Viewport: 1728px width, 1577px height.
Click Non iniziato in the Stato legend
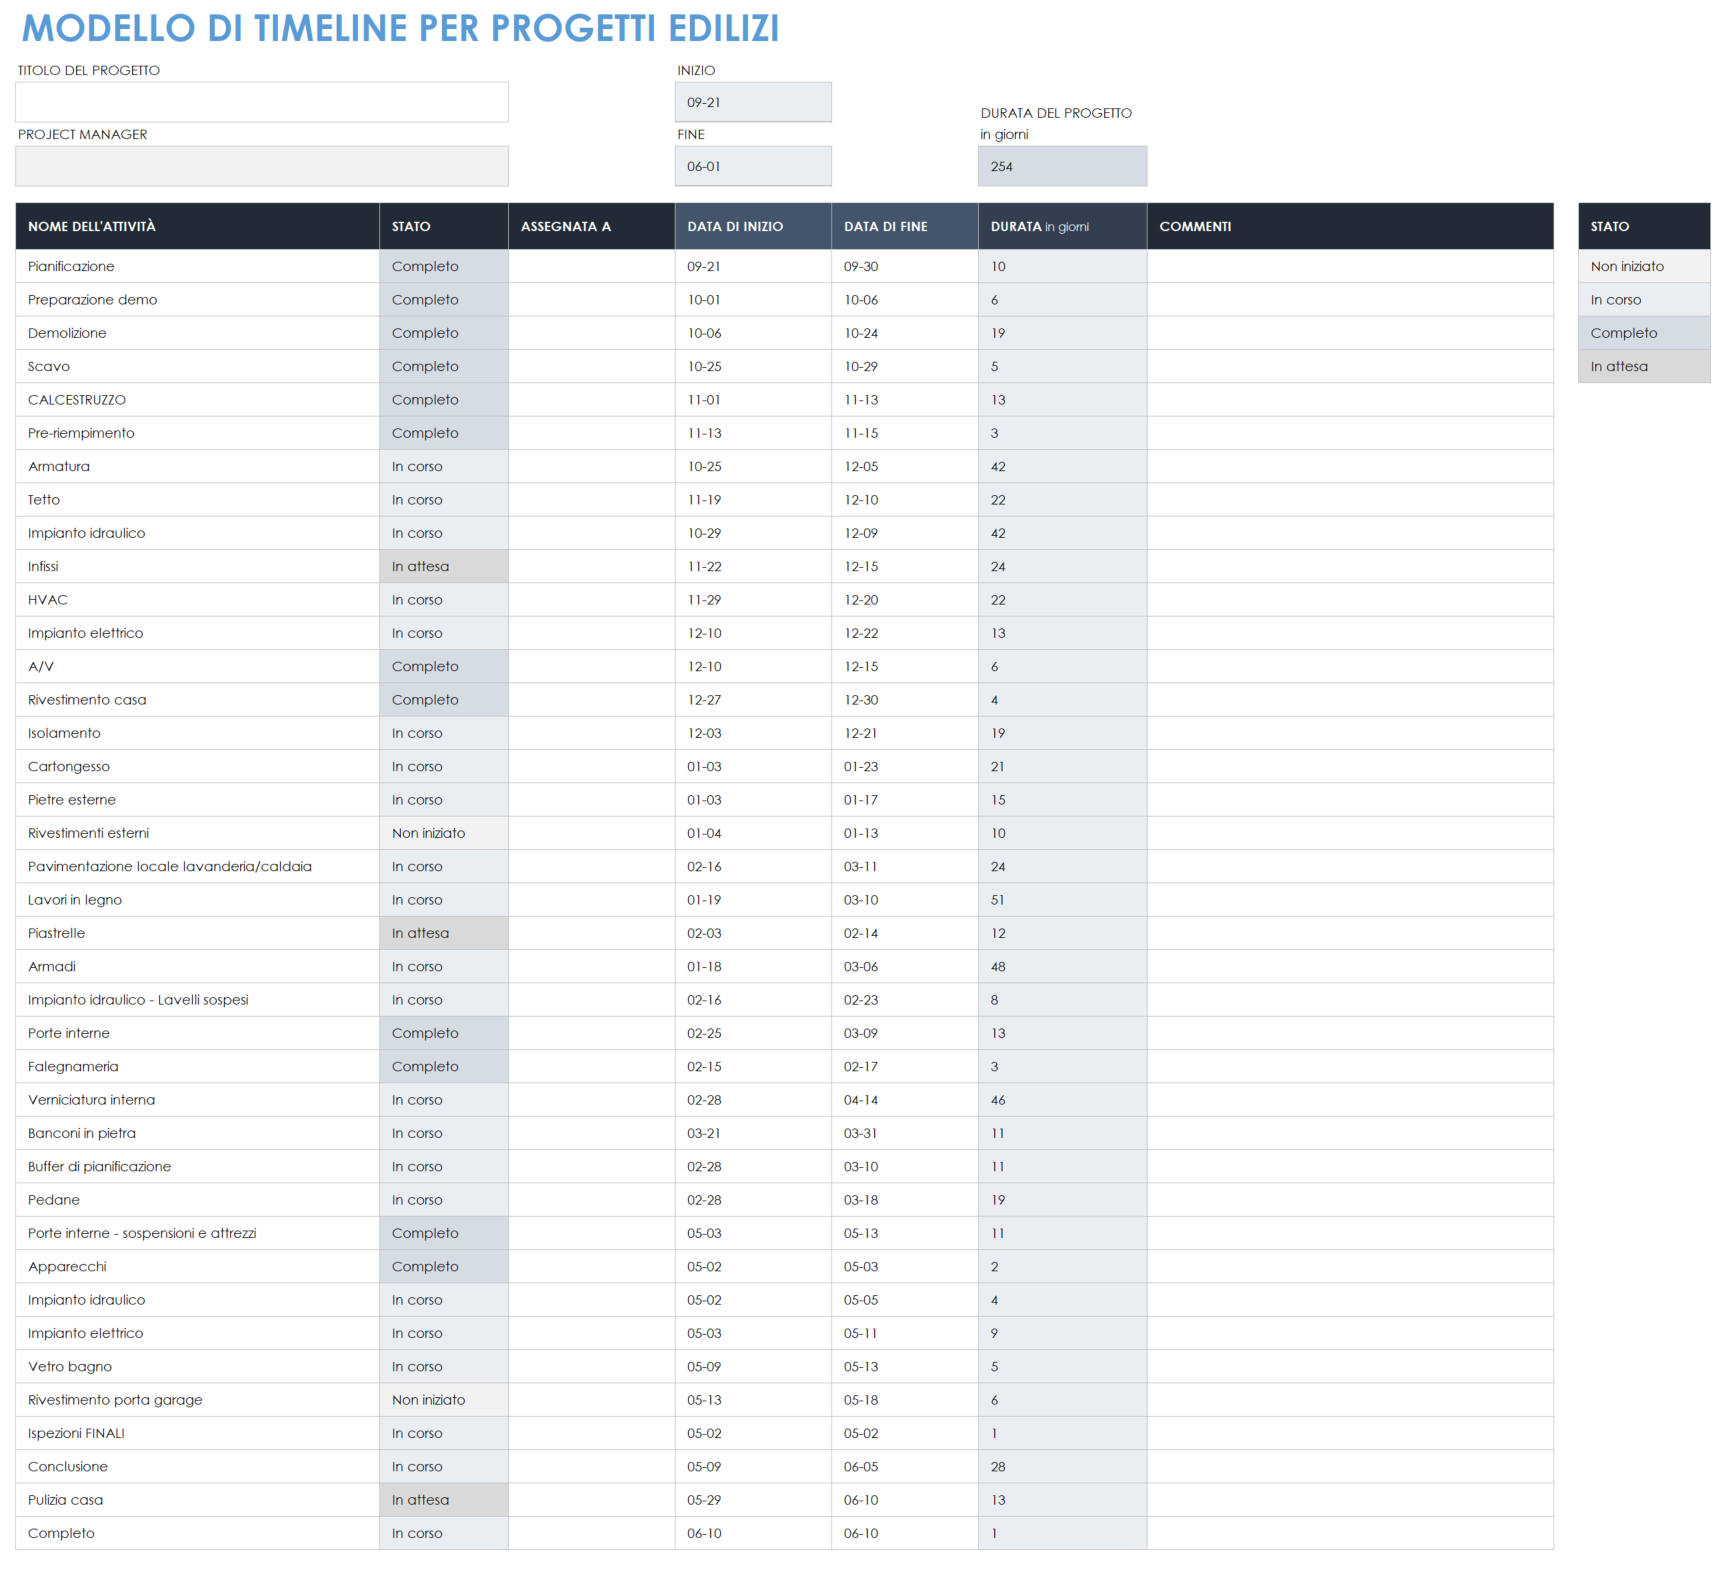point(1644,266)
